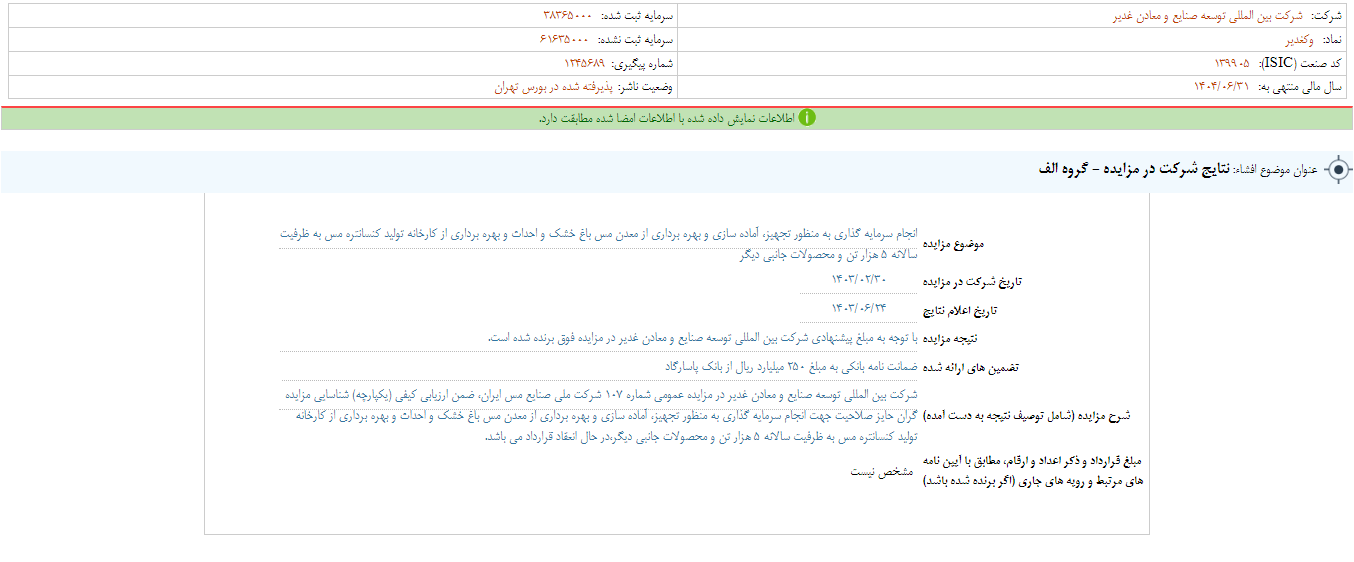The height and width of the screenshot is (562, 1354).
Task: Click the unregistered capital value 61635000
Action: 564,40
